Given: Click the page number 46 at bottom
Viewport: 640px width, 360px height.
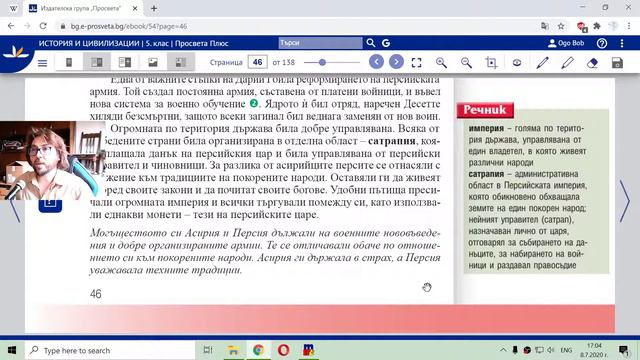Looking at the screenshot, I should [96, 294].
